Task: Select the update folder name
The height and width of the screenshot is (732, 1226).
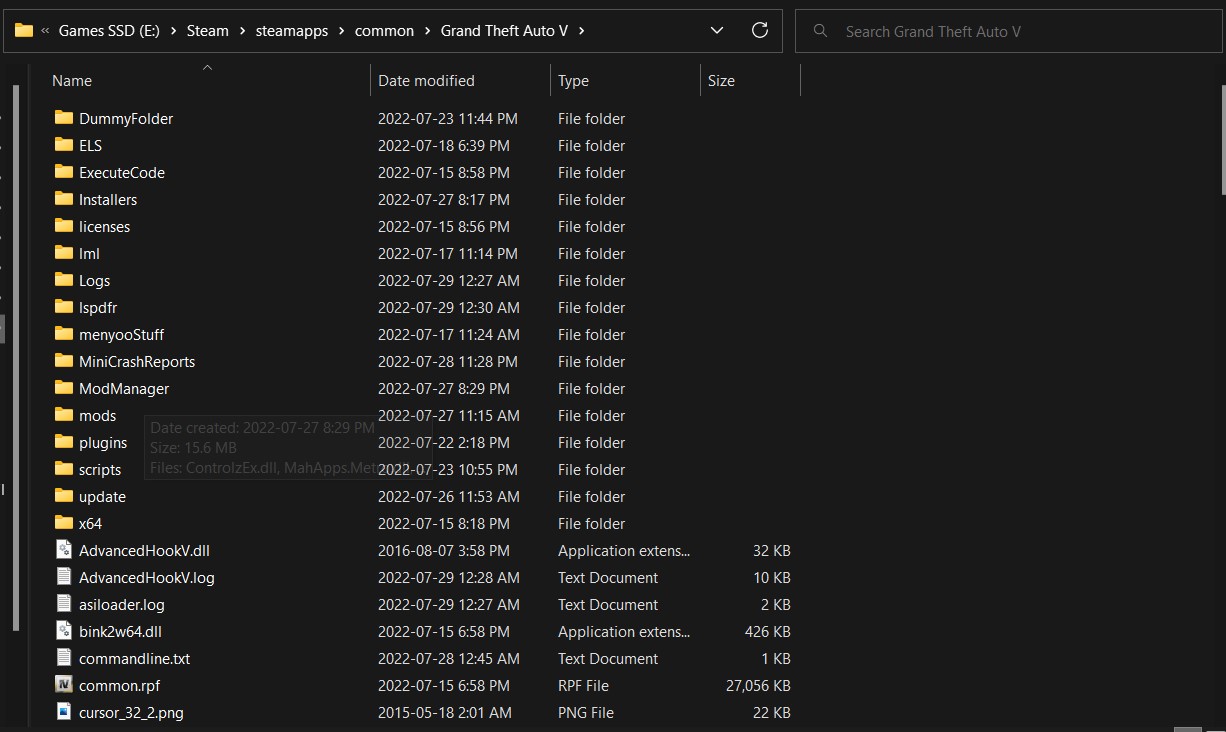Action: tap(102, 497)
